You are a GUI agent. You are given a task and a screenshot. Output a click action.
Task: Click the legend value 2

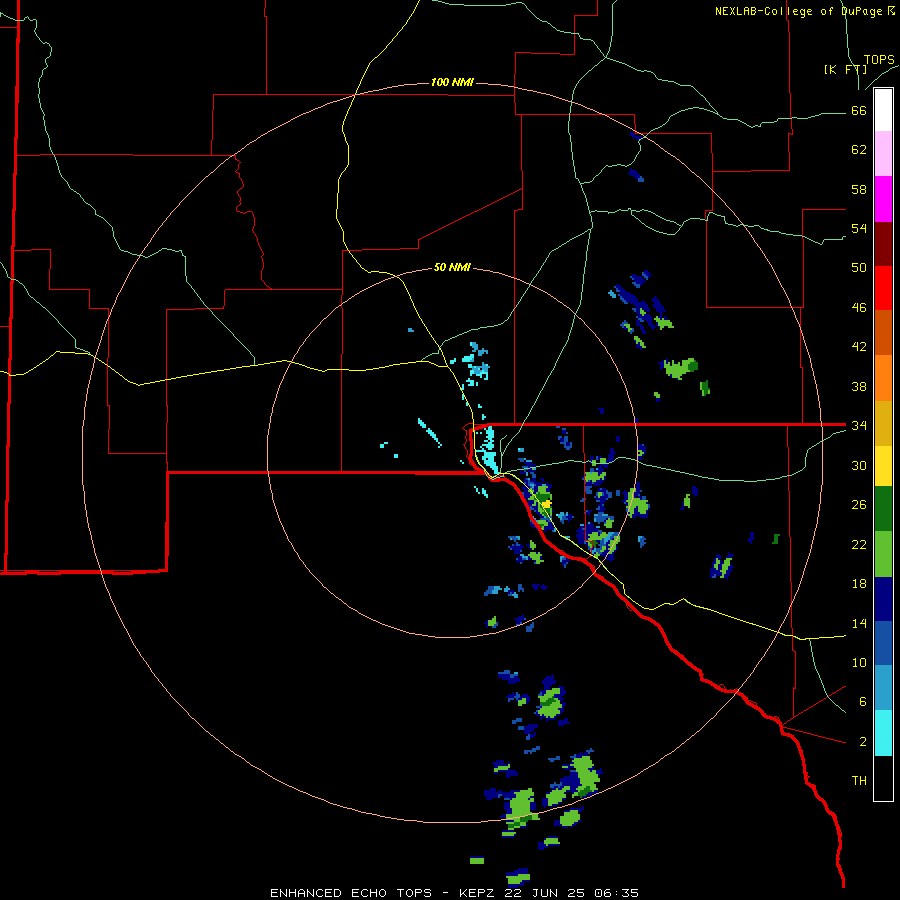[862, 742]
